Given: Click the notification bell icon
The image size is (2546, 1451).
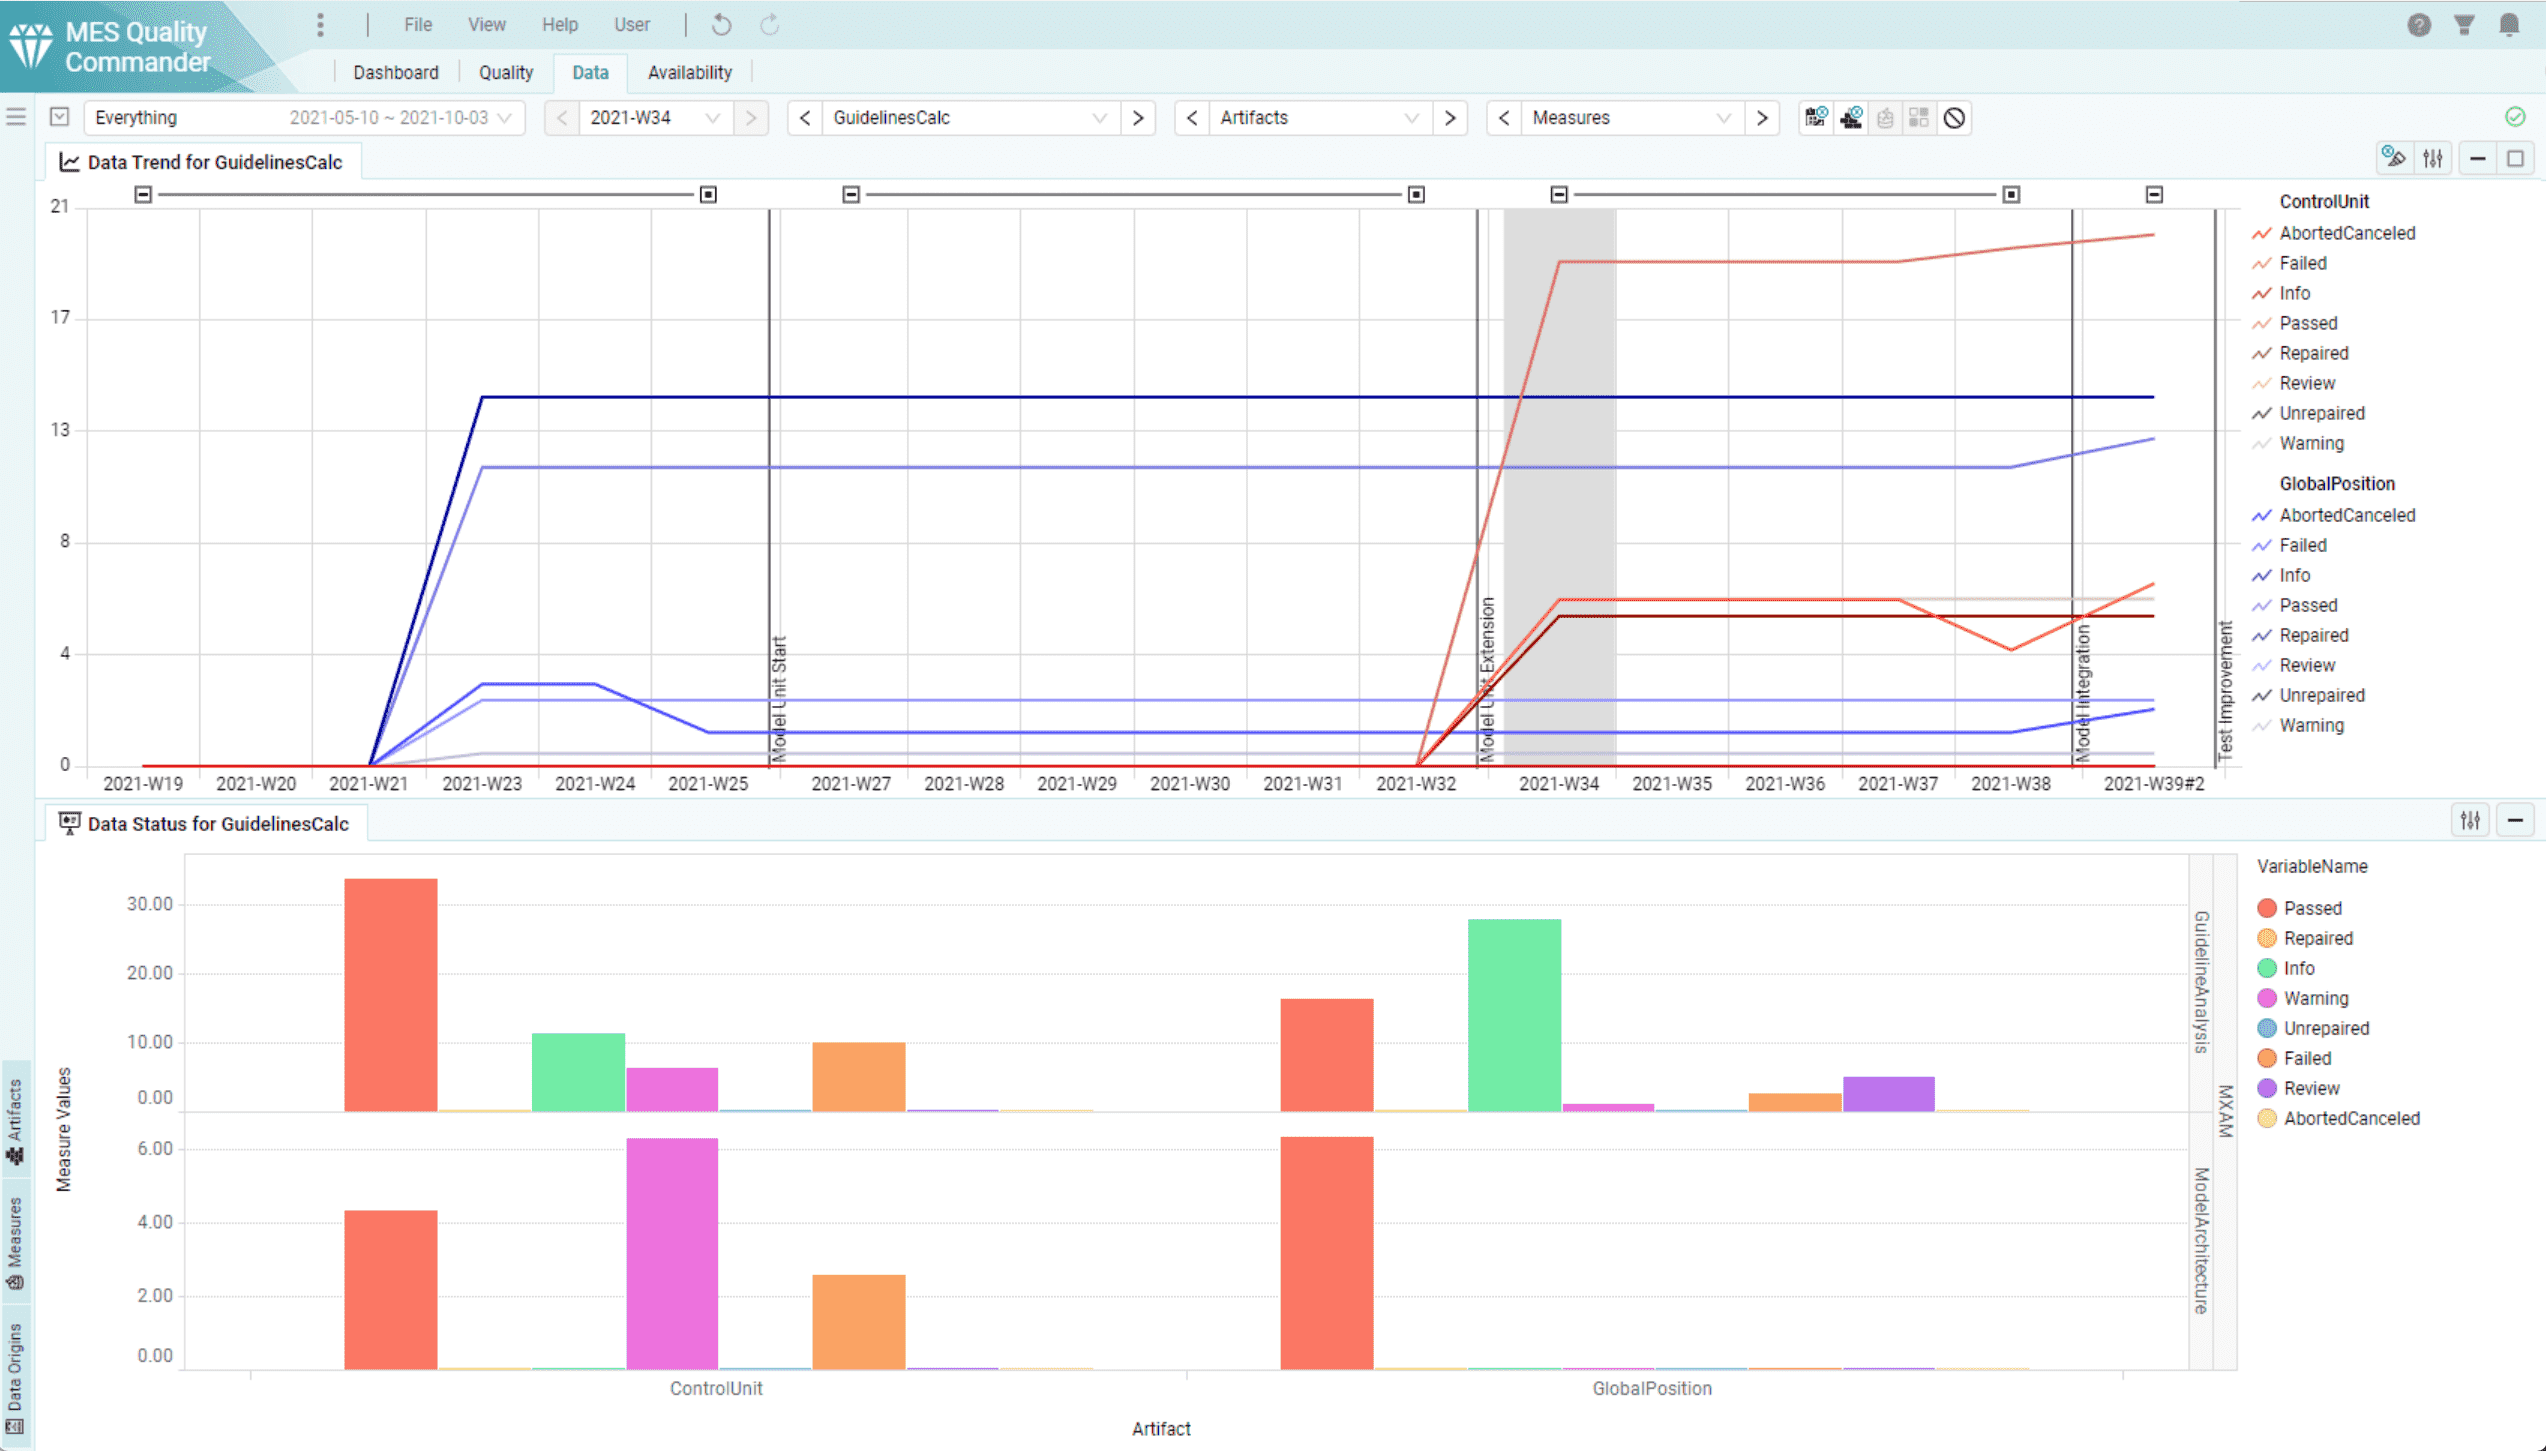Looking at the screenshot, I should tap(2508, 25).
